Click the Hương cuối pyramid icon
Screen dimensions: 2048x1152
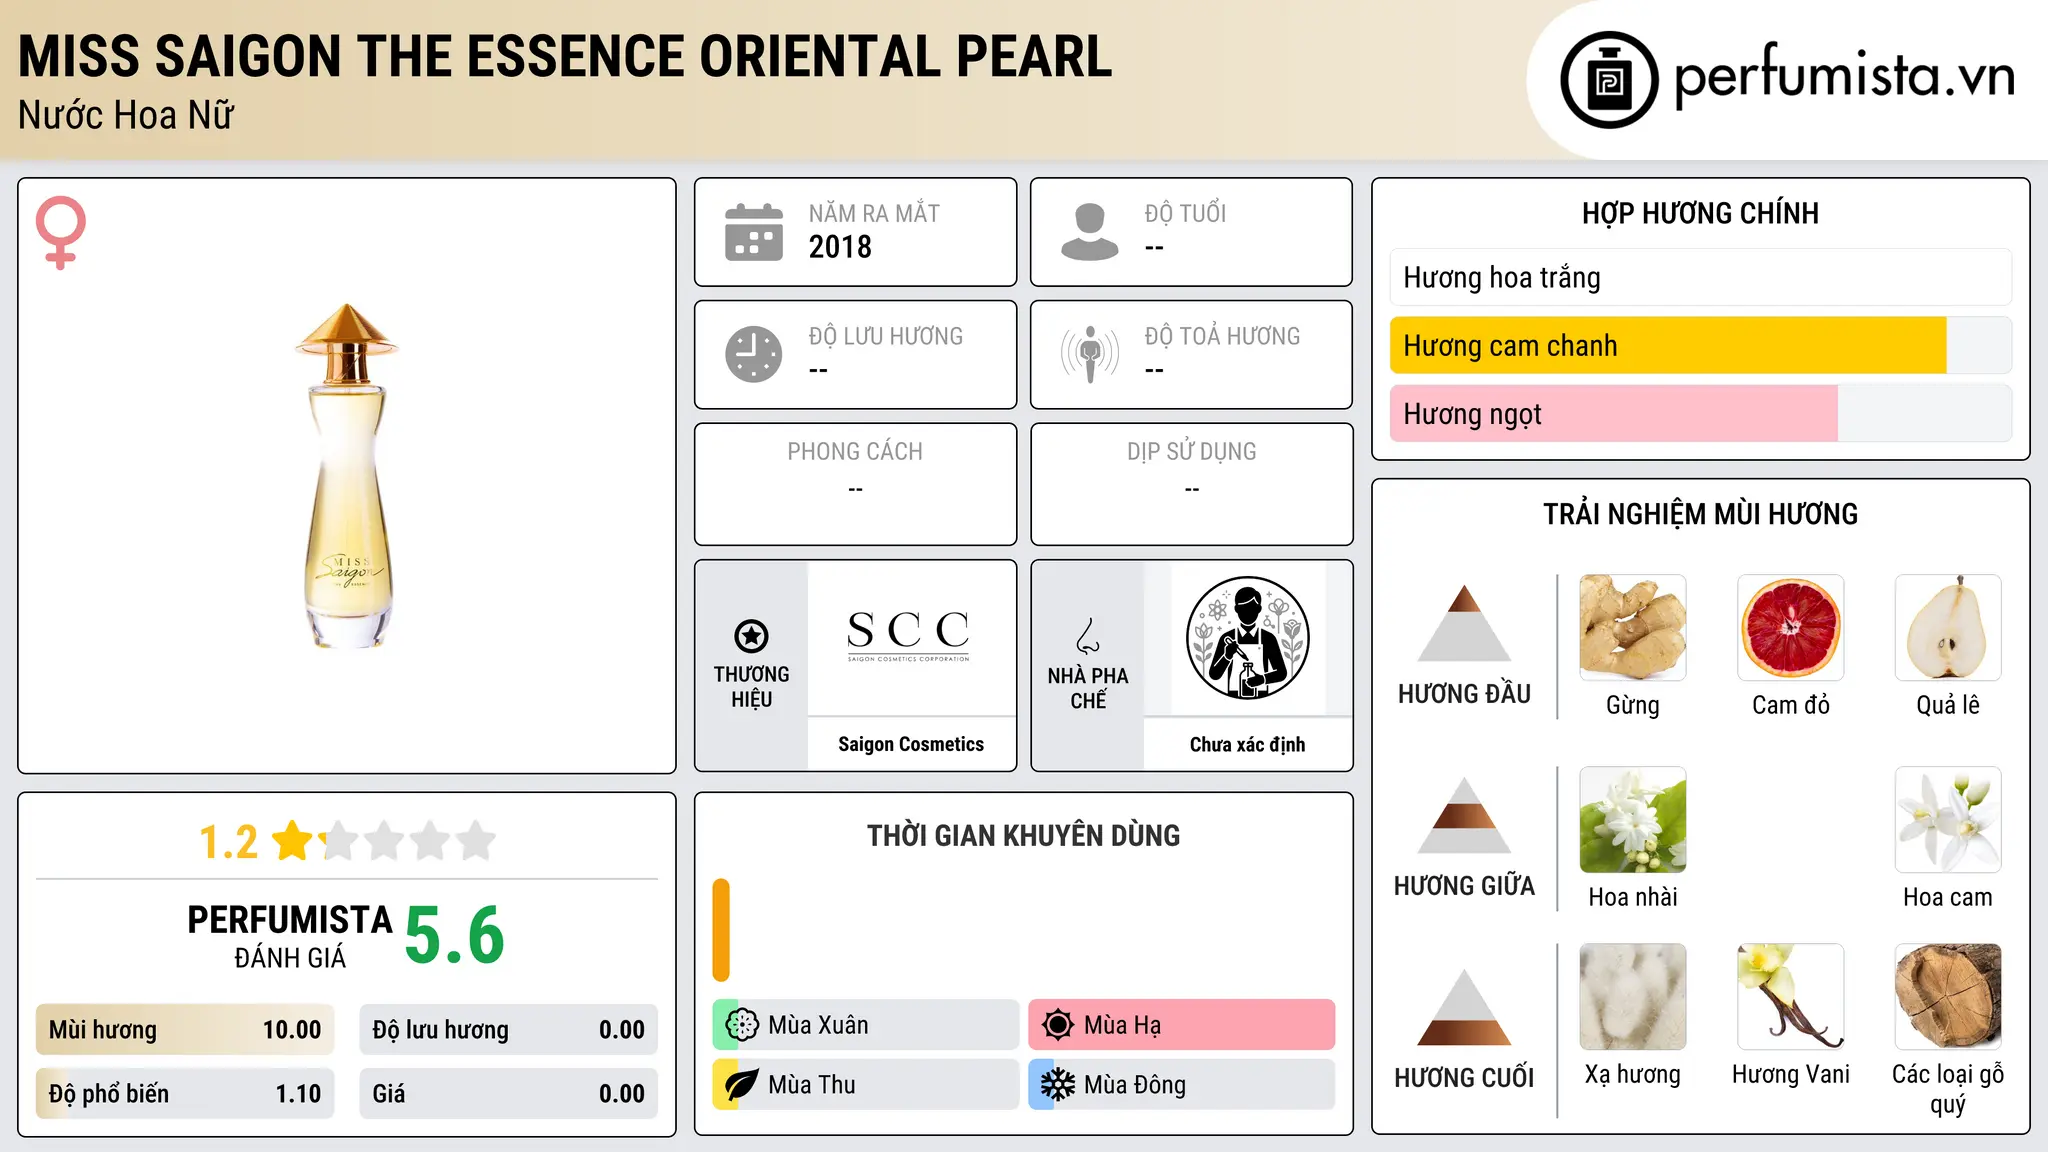[x=1464, y=1007]
